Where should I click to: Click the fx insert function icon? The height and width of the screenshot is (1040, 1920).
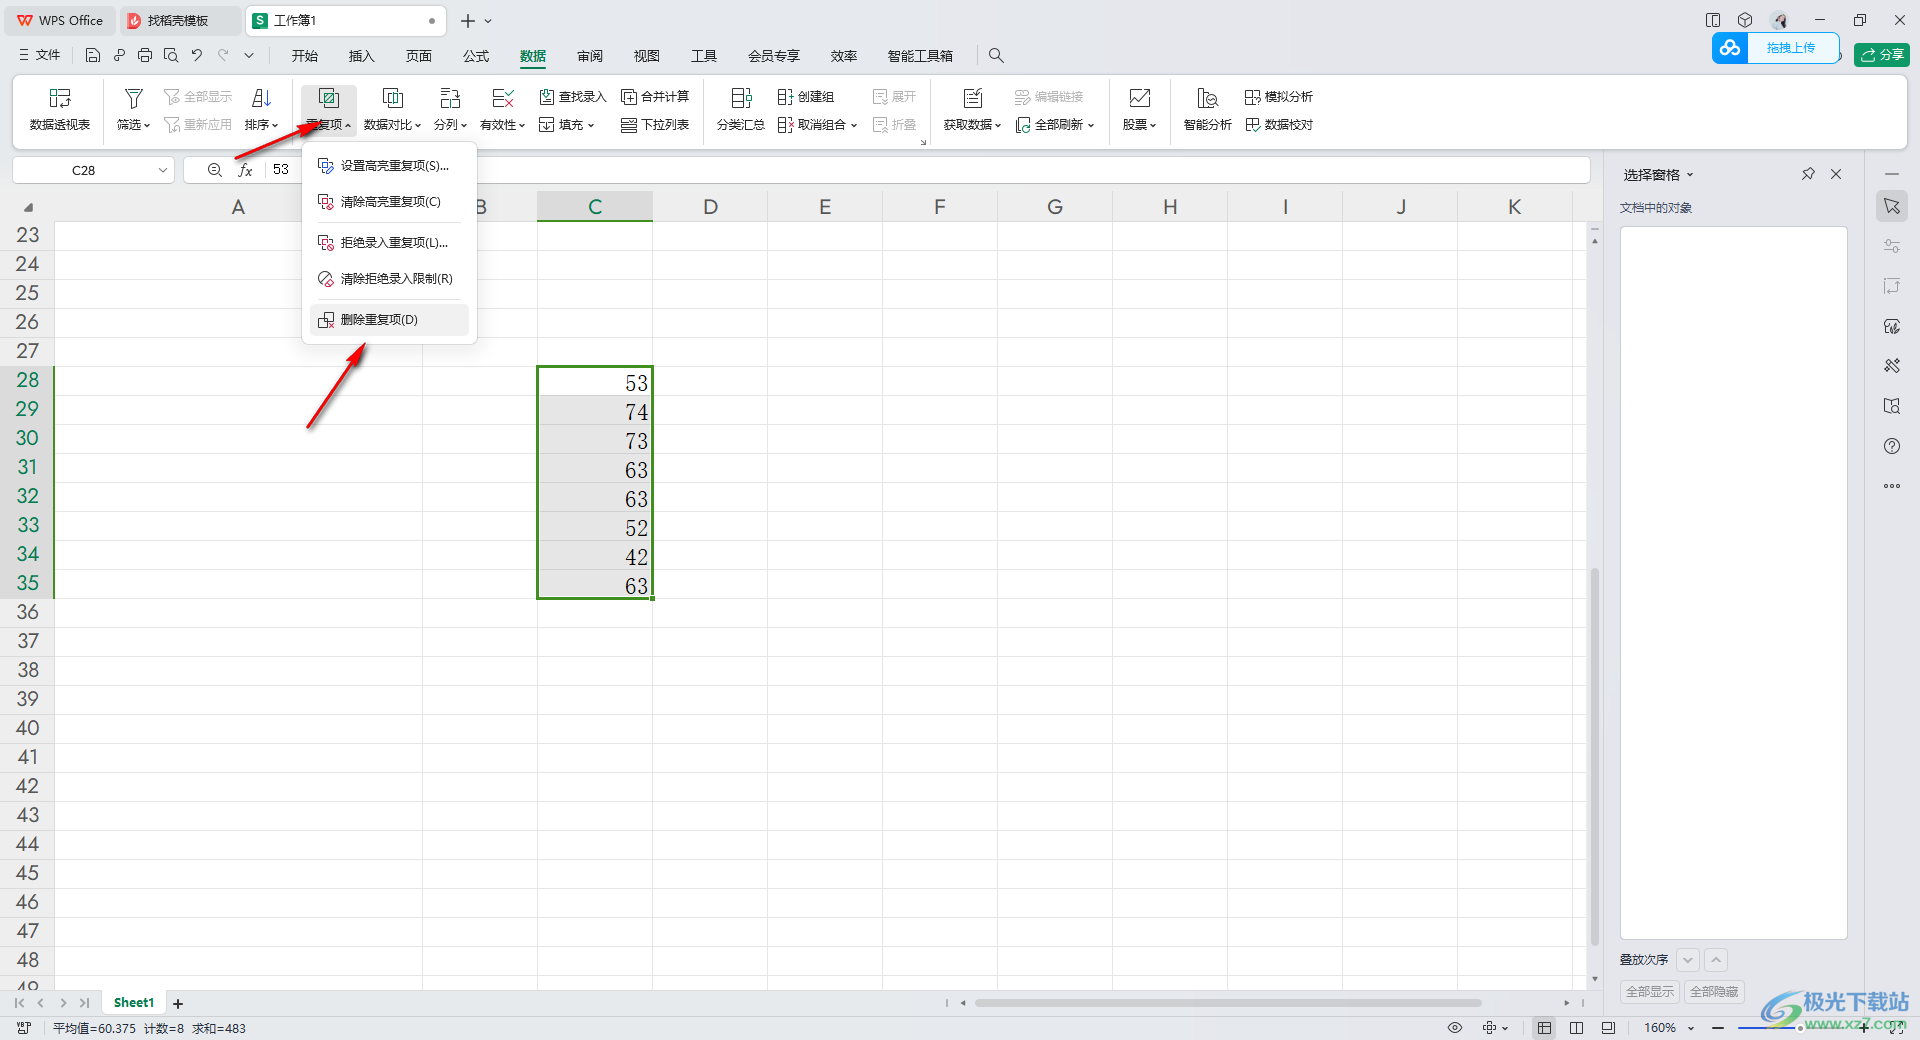245,170
